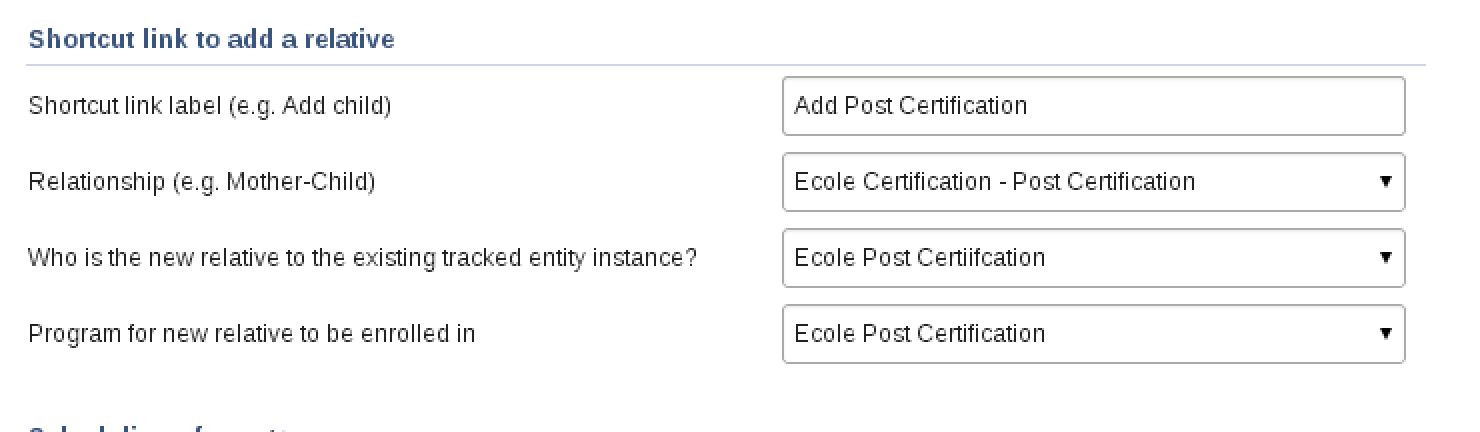Open the 'Who is the new relative' dropdown
Viewport: 1480px width, 432px height.
point(1093,258)
